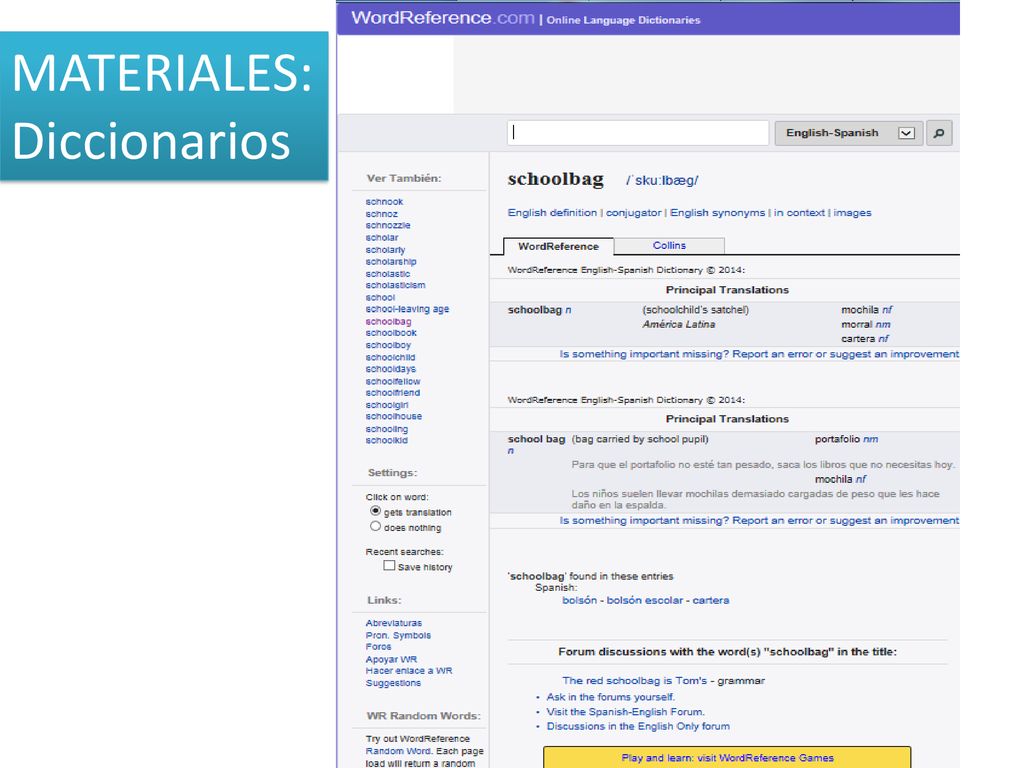This screenshot has width=1024, height=768.
Task: Select 'does nothing' radio option
Action: [375, 526]
